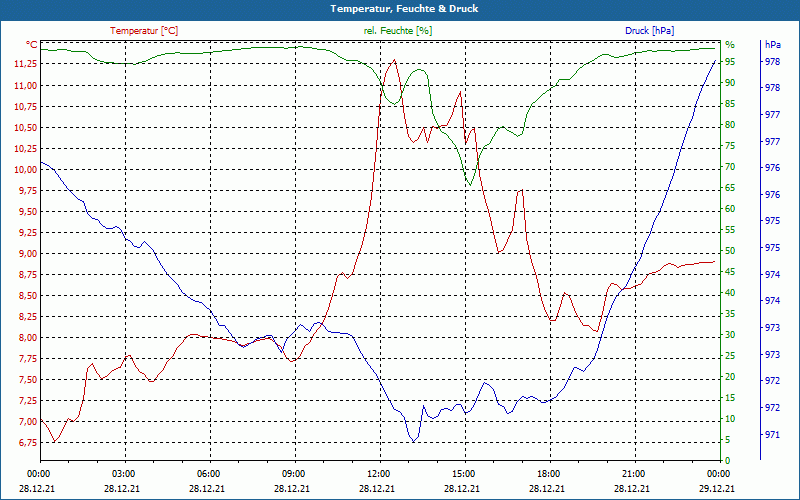The image size is (800, 500).
Task: Click temperature axis value '11,25'
Action: pyautogui.click(x=26, y=64)
